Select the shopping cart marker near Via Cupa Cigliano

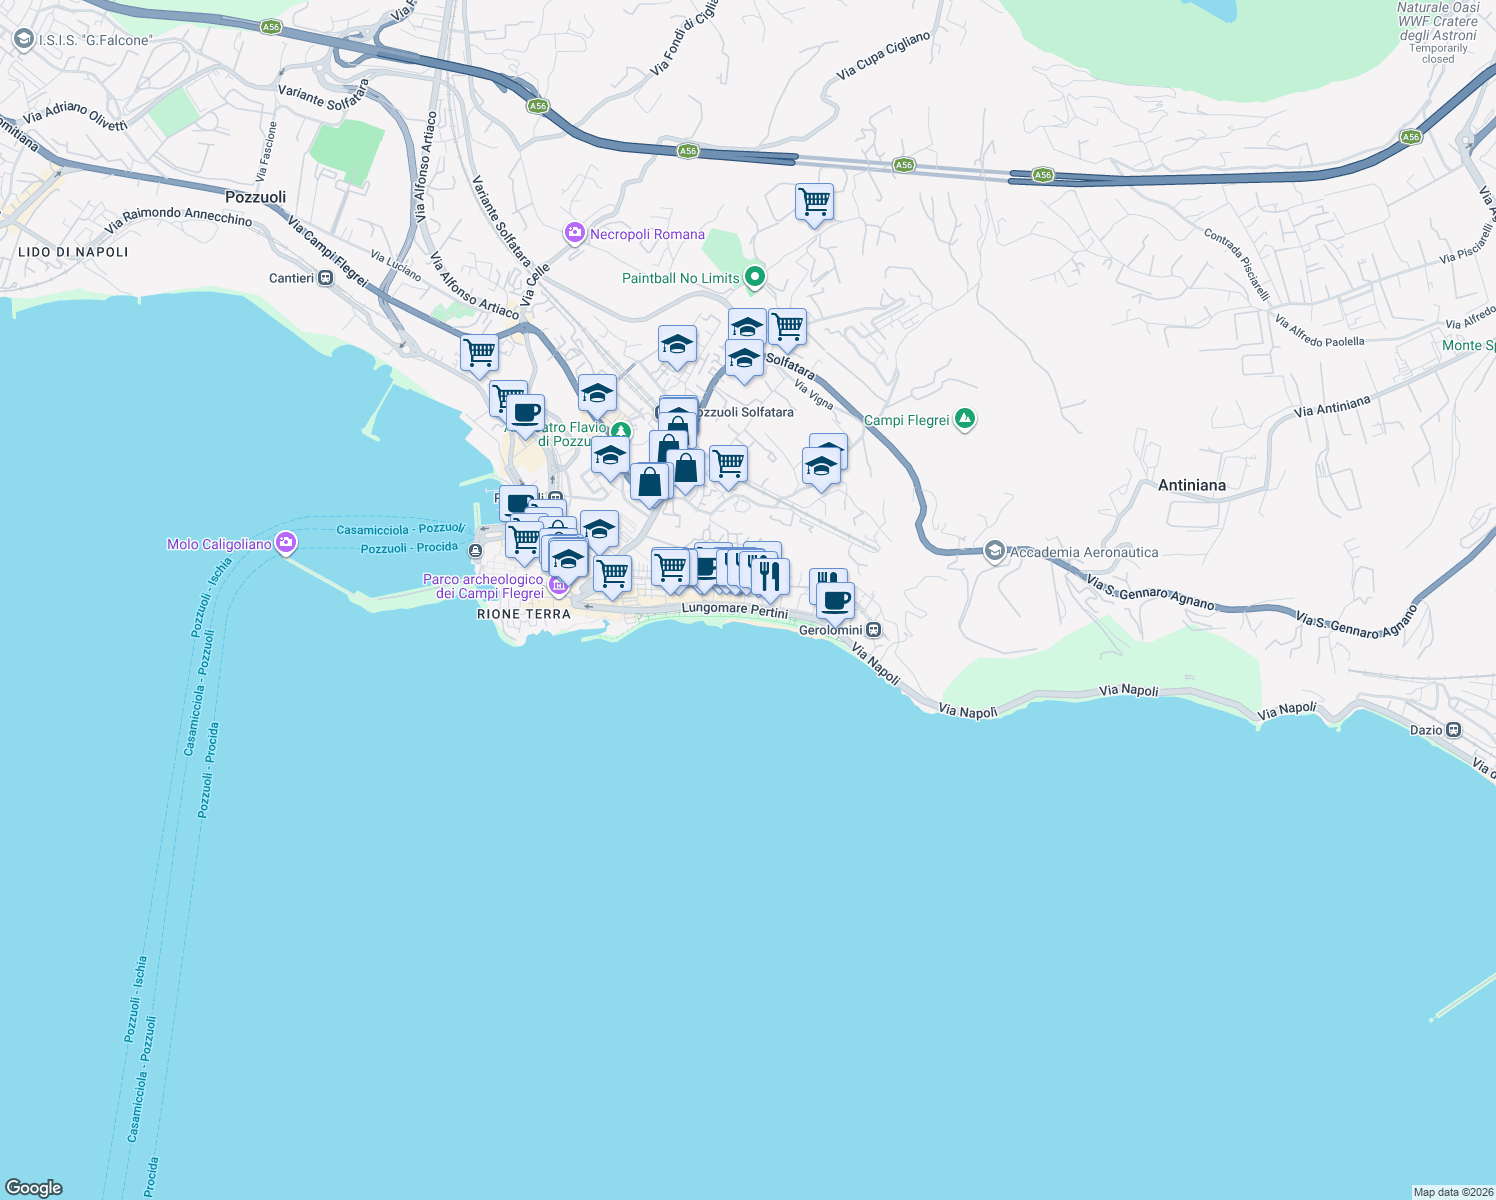point(814,204)
